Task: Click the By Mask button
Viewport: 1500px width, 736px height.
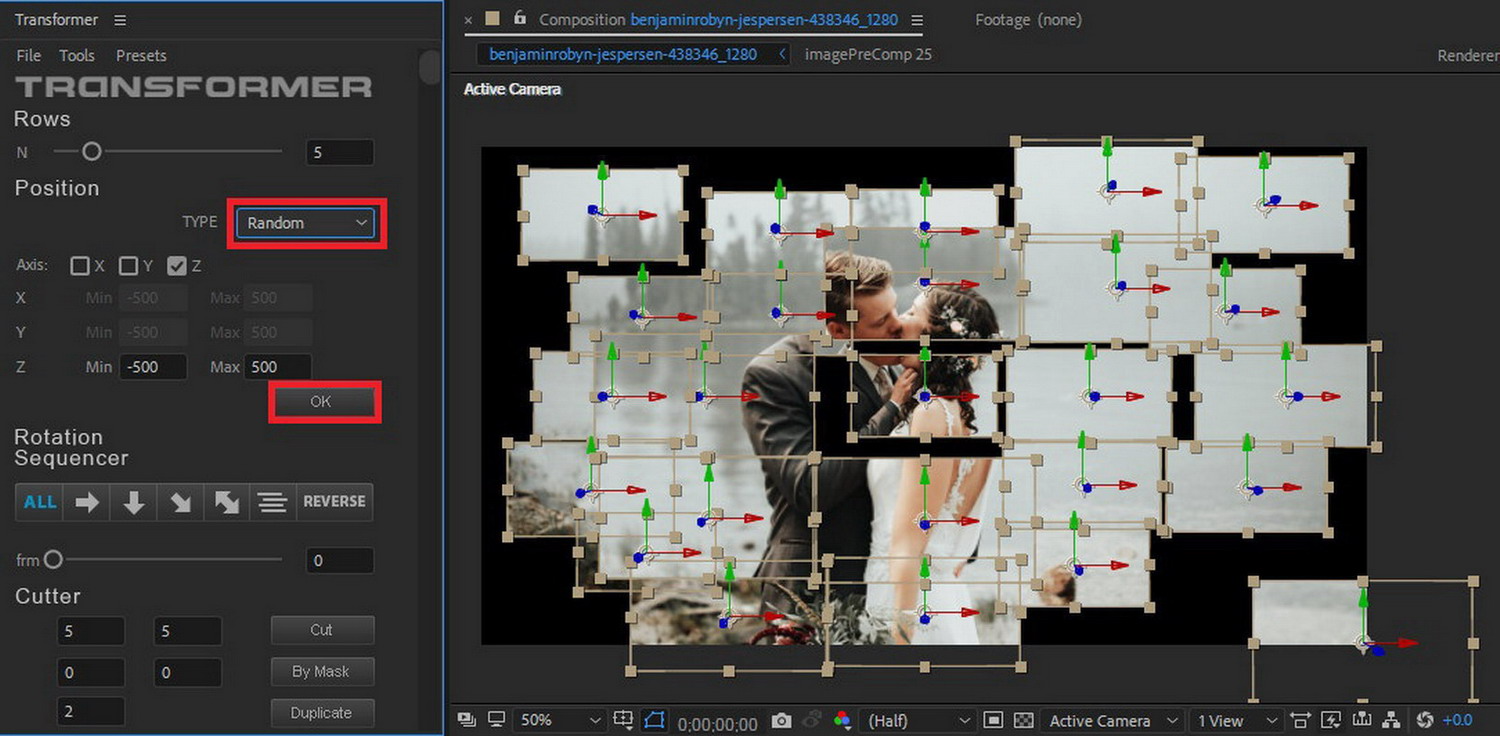Action: pyautogui.click(x=322, y=672)
